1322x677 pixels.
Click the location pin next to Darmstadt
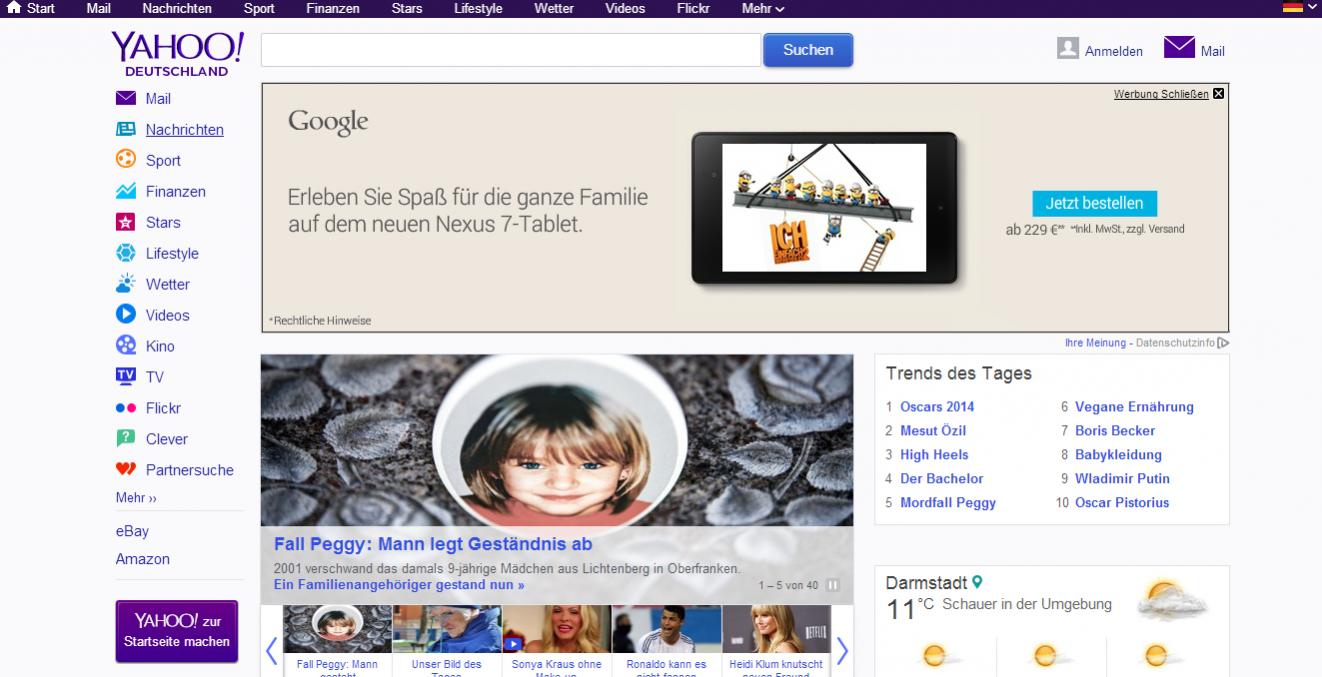pyautogui.click(x=977, y=581)
